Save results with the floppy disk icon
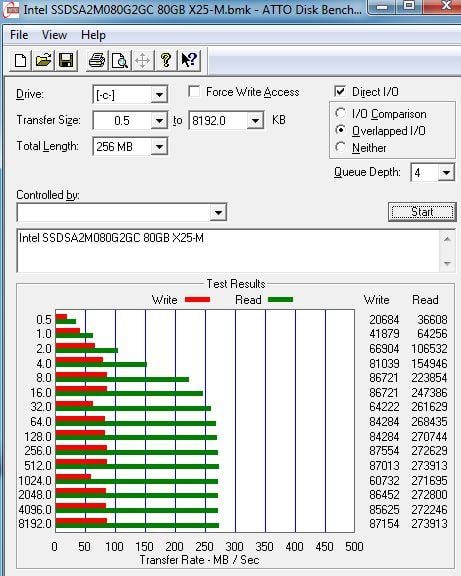Screen dimensions: 461x576 click(66, 60)
